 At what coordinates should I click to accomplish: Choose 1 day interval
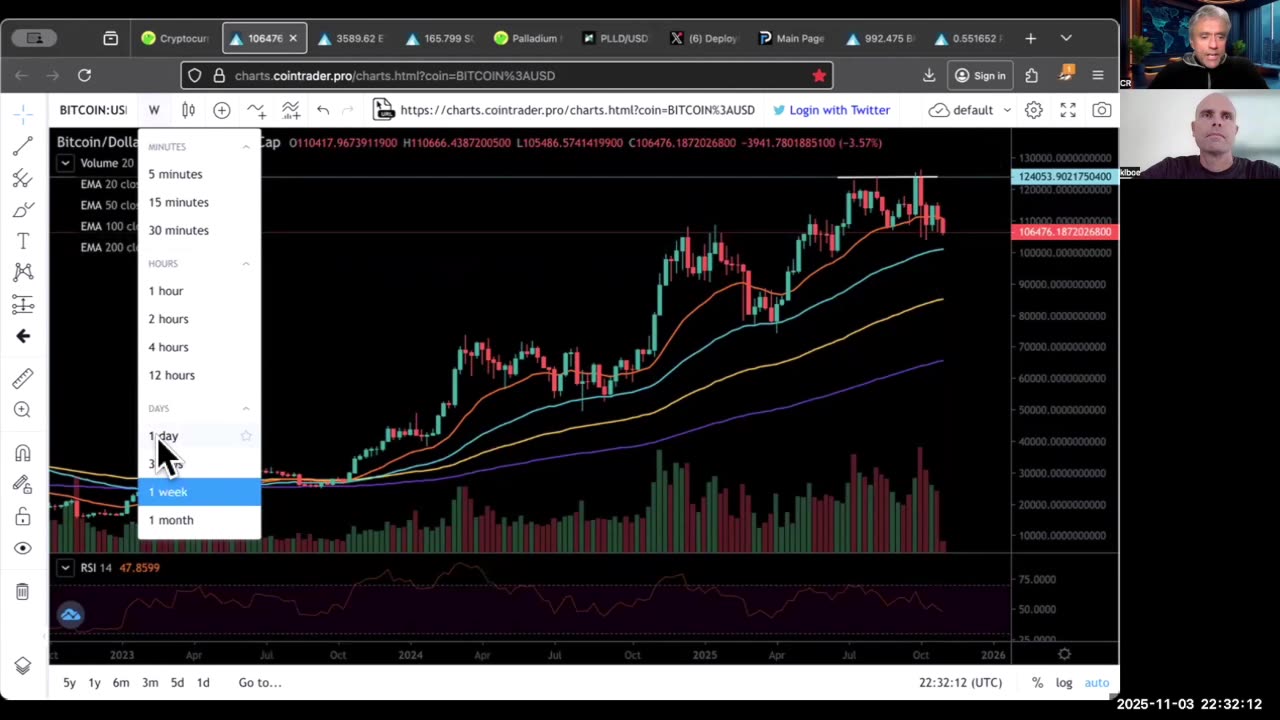pos(199,436)
